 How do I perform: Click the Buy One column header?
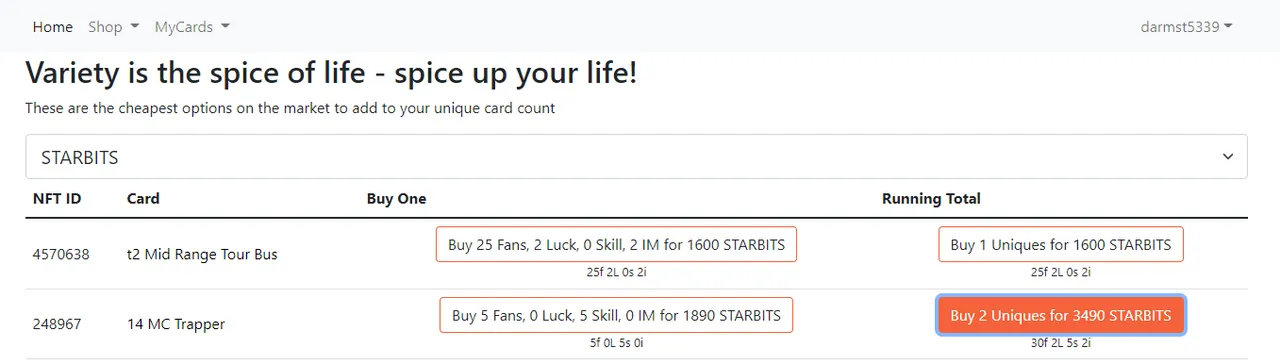point(397,198)
